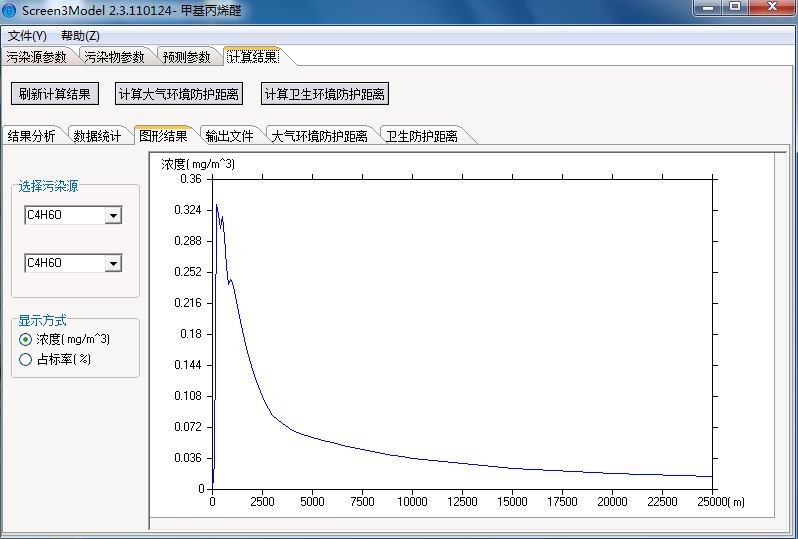Select the 计算结果 tab
The width and height of the screenshot is (798, 539).
[253, 56]
